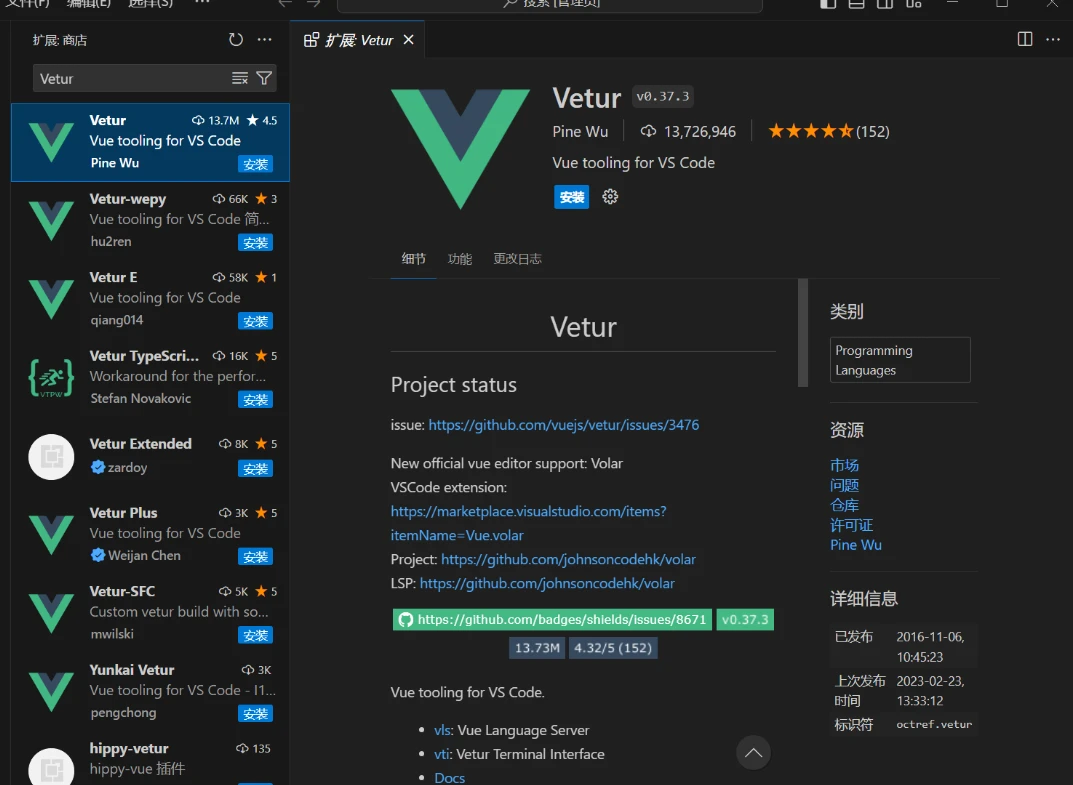Click the 13.73M installs badge
Screen dimensions: 1073x785
(x=537, y=648)
